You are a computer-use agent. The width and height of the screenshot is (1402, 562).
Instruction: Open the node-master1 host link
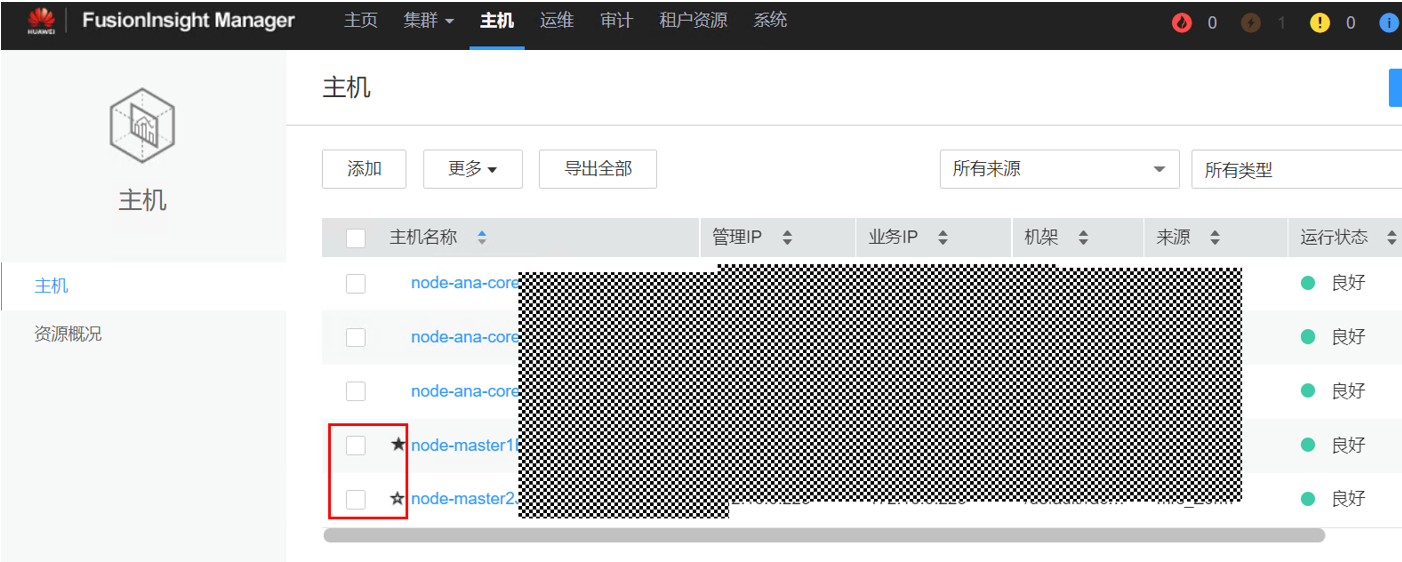(466, 445)
